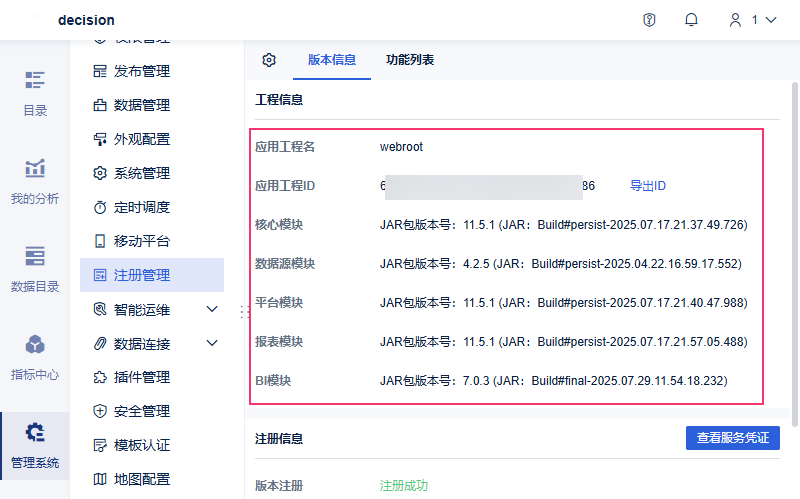The image size is (800, 499).
Task: Go to 目录 in the left sidebar
Action: [35, 94]
